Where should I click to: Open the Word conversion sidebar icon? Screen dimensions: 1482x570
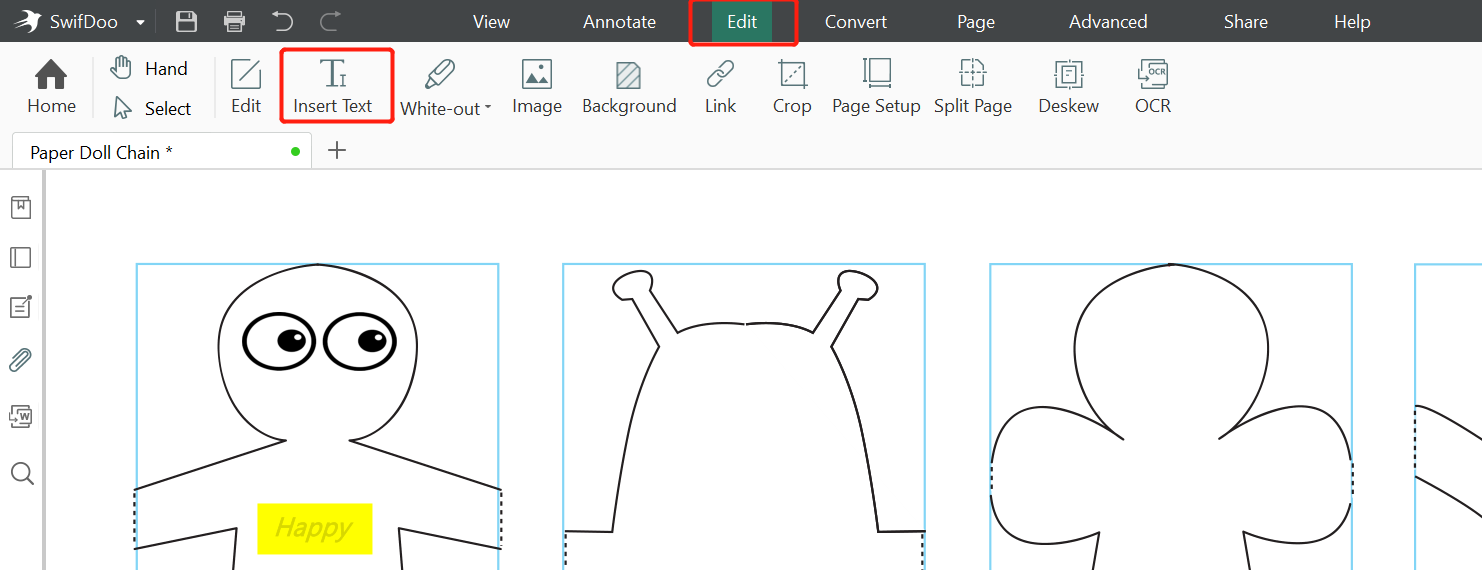[x=21, y=416]
